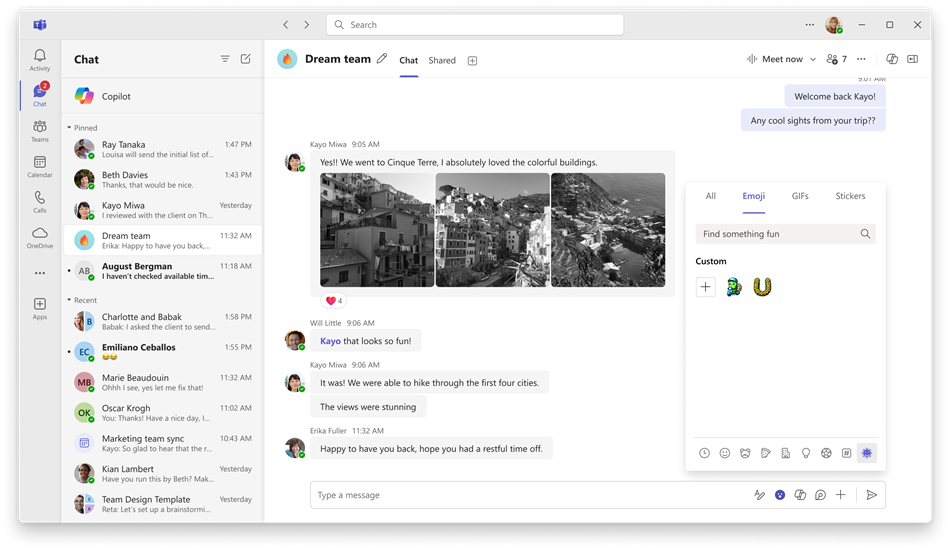Open the Team Design Template chat
The width and height of the screenshot is (950, 550).
coord(162,504)
